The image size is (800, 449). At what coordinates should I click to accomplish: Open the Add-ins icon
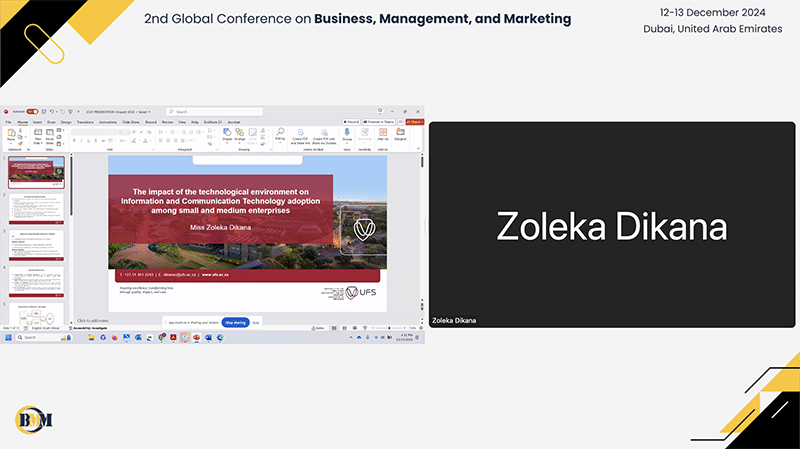tap(383, 134)
